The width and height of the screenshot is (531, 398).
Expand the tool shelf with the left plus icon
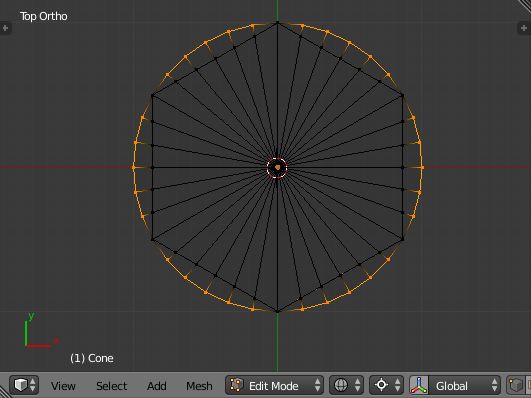(5, 28)
